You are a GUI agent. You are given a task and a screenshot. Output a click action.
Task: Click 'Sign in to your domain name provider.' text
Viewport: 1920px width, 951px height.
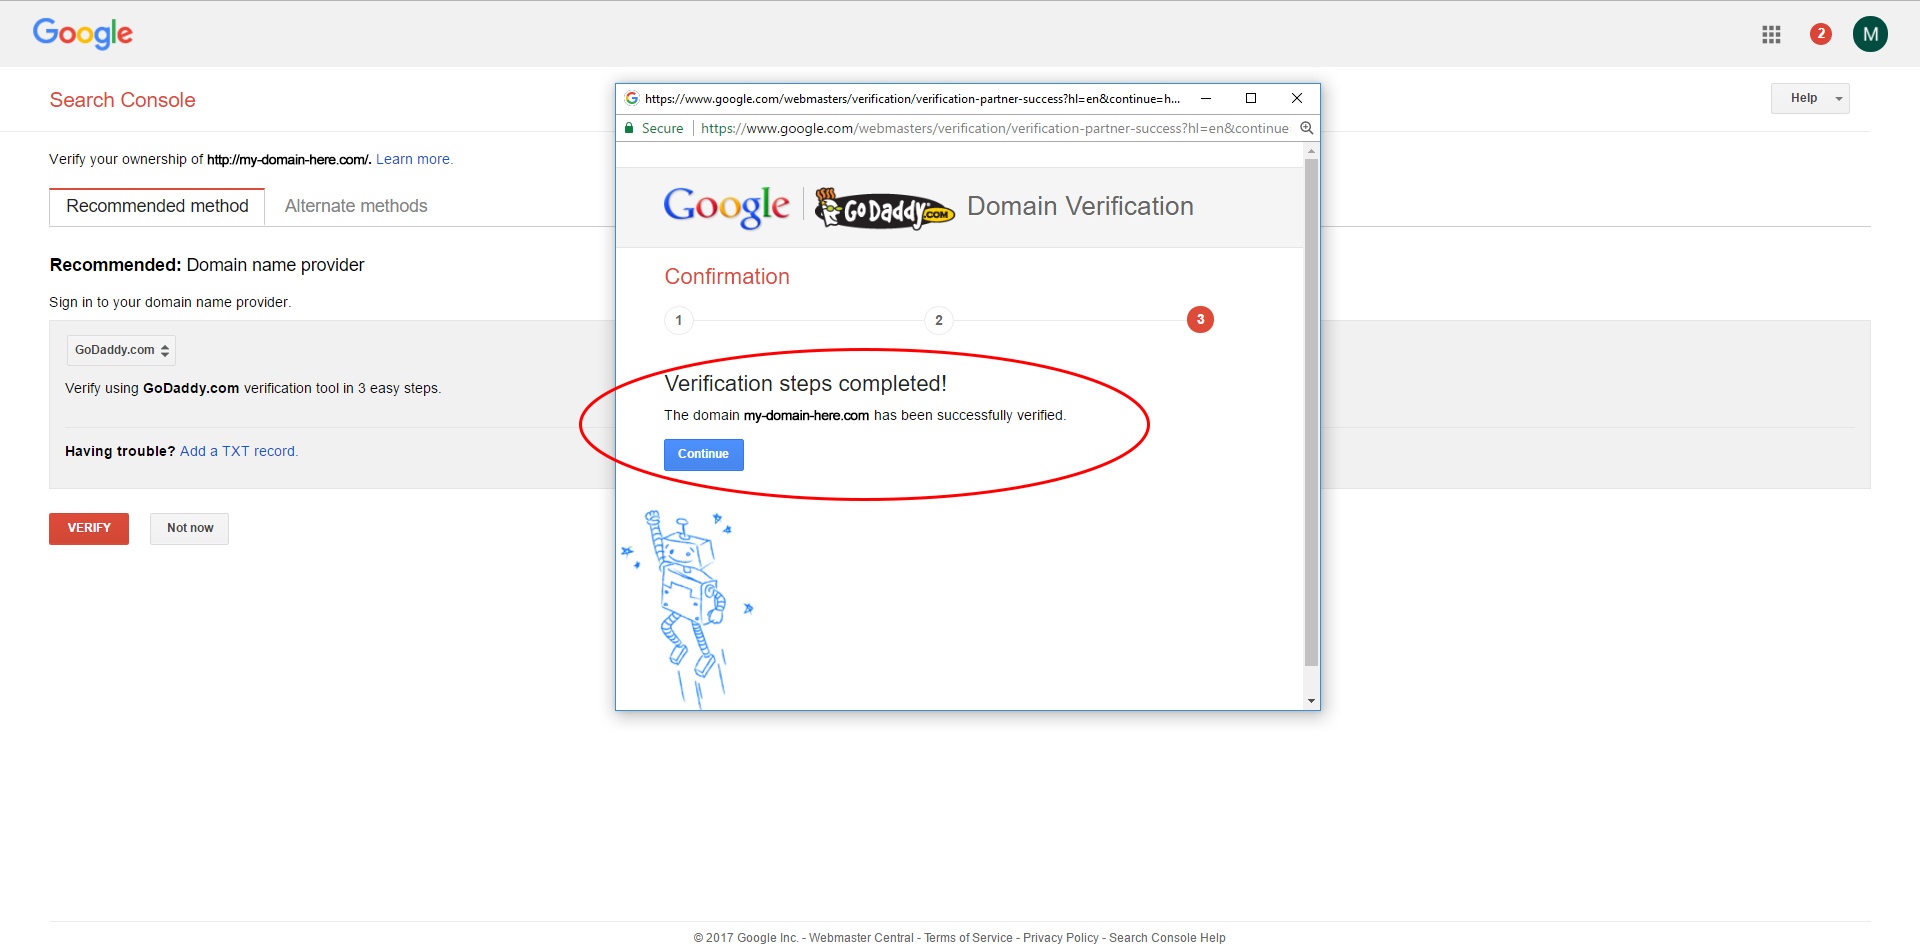170,302
